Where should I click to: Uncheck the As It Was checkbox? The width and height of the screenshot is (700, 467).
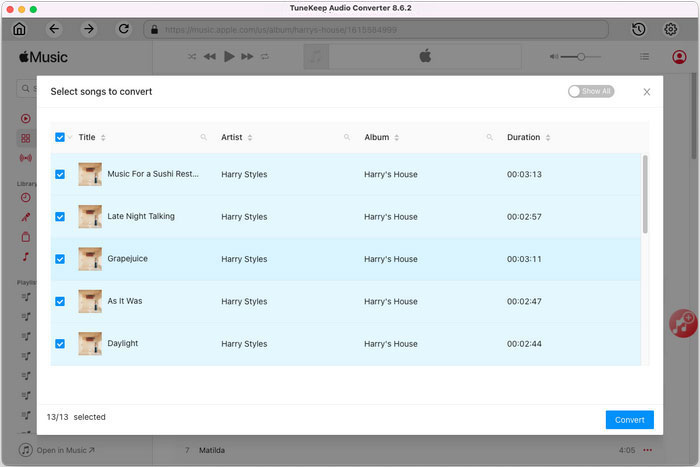click(60, 301)
